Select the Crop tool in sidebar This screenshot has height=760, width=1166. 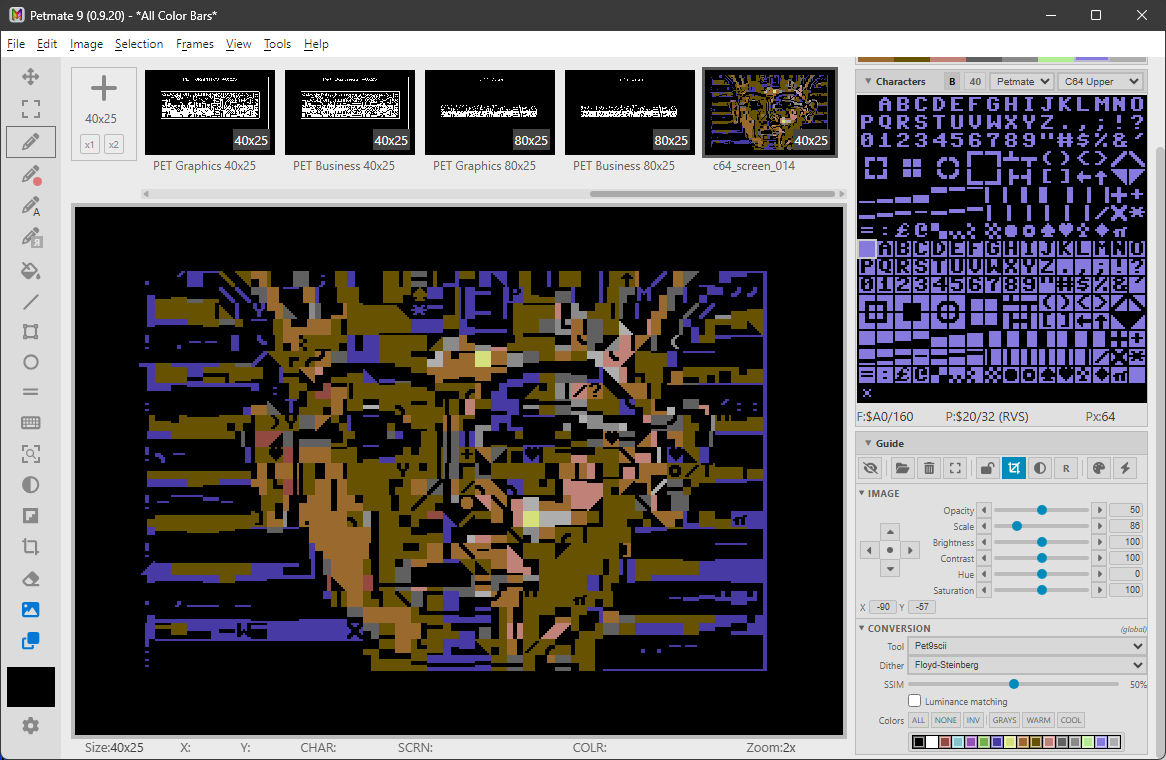(x=30, y=547)
